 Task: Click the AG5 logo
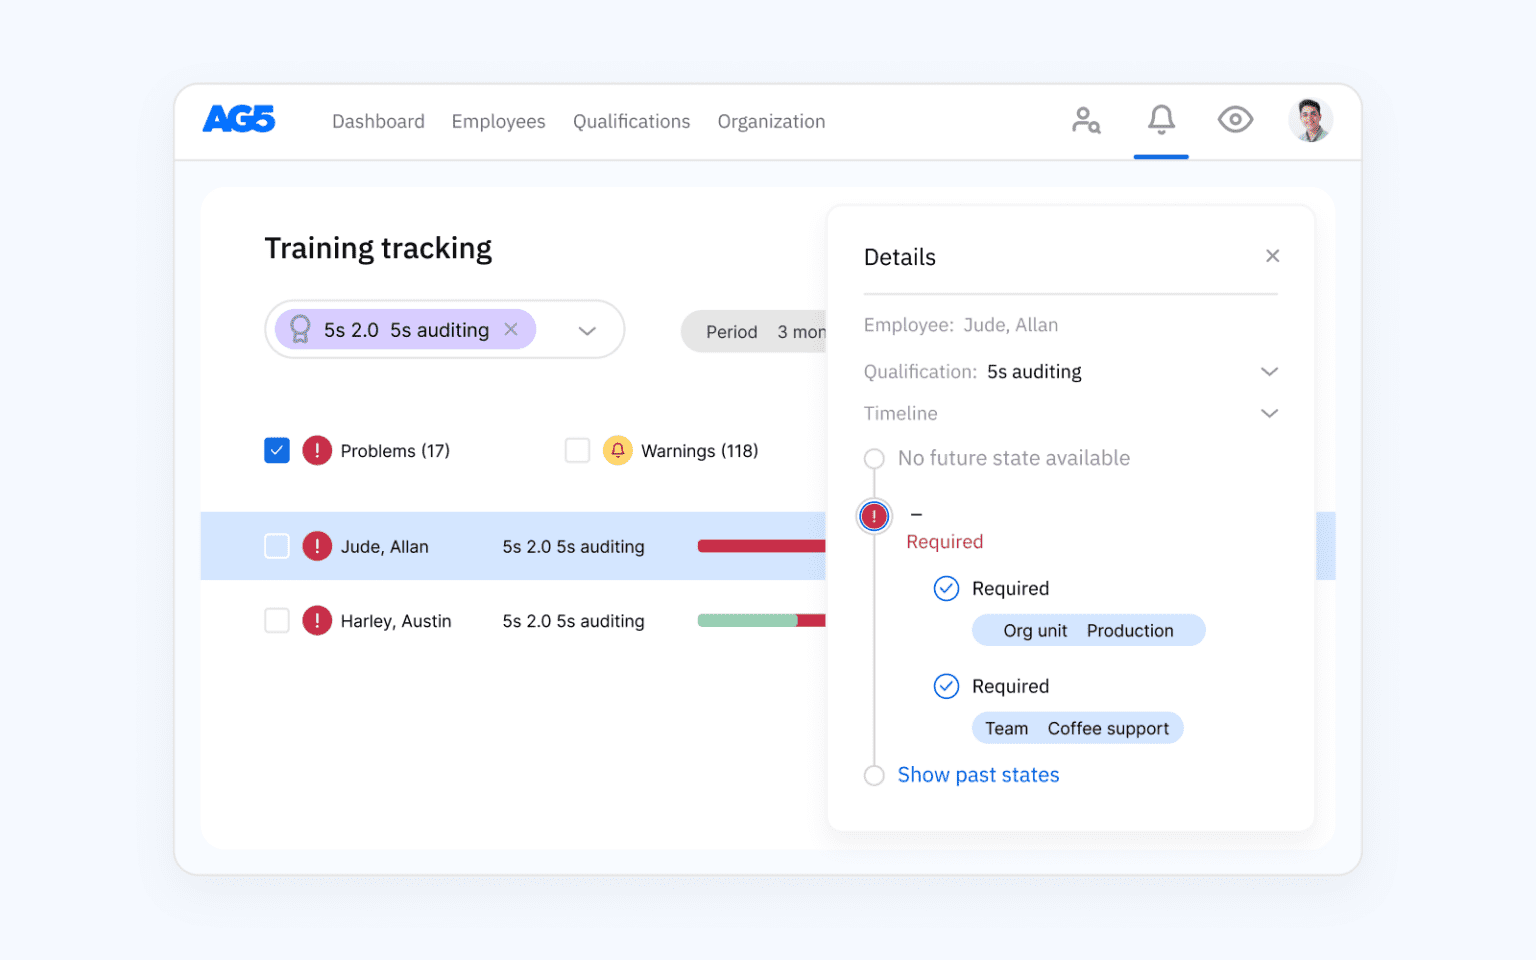click(238, 120)
